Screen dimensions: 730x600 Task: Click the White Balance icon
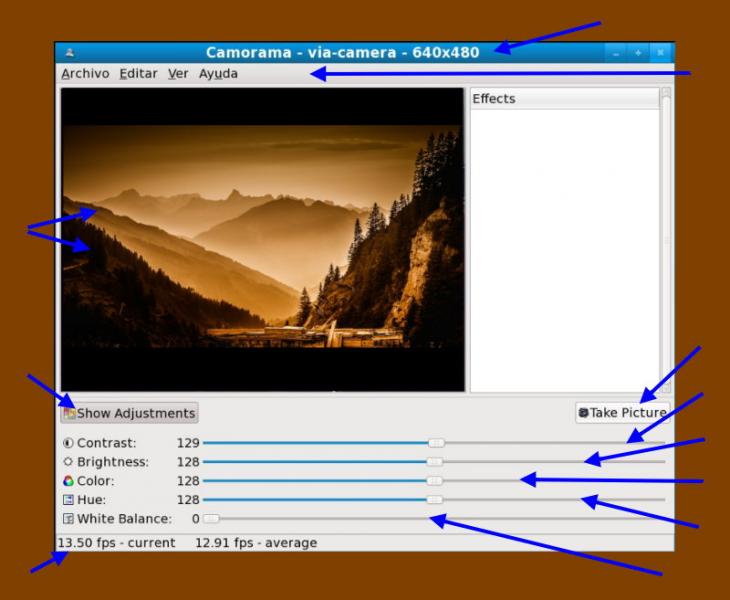tap(68, 519)
